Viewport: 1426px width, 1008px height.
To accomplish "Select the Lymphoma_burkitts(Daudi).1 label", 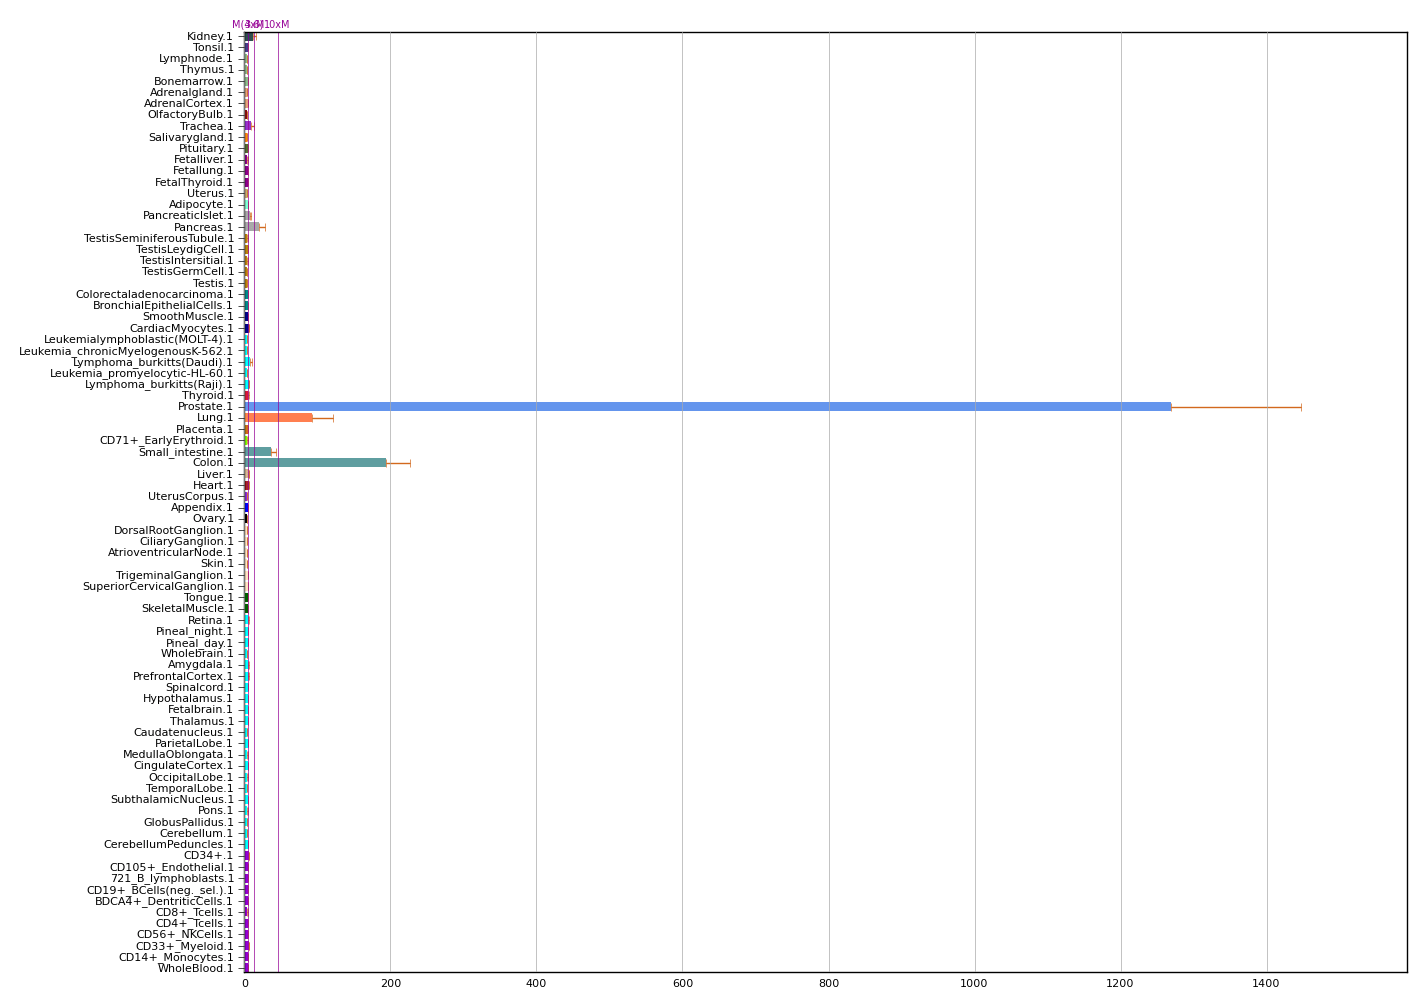I will 152,362.
